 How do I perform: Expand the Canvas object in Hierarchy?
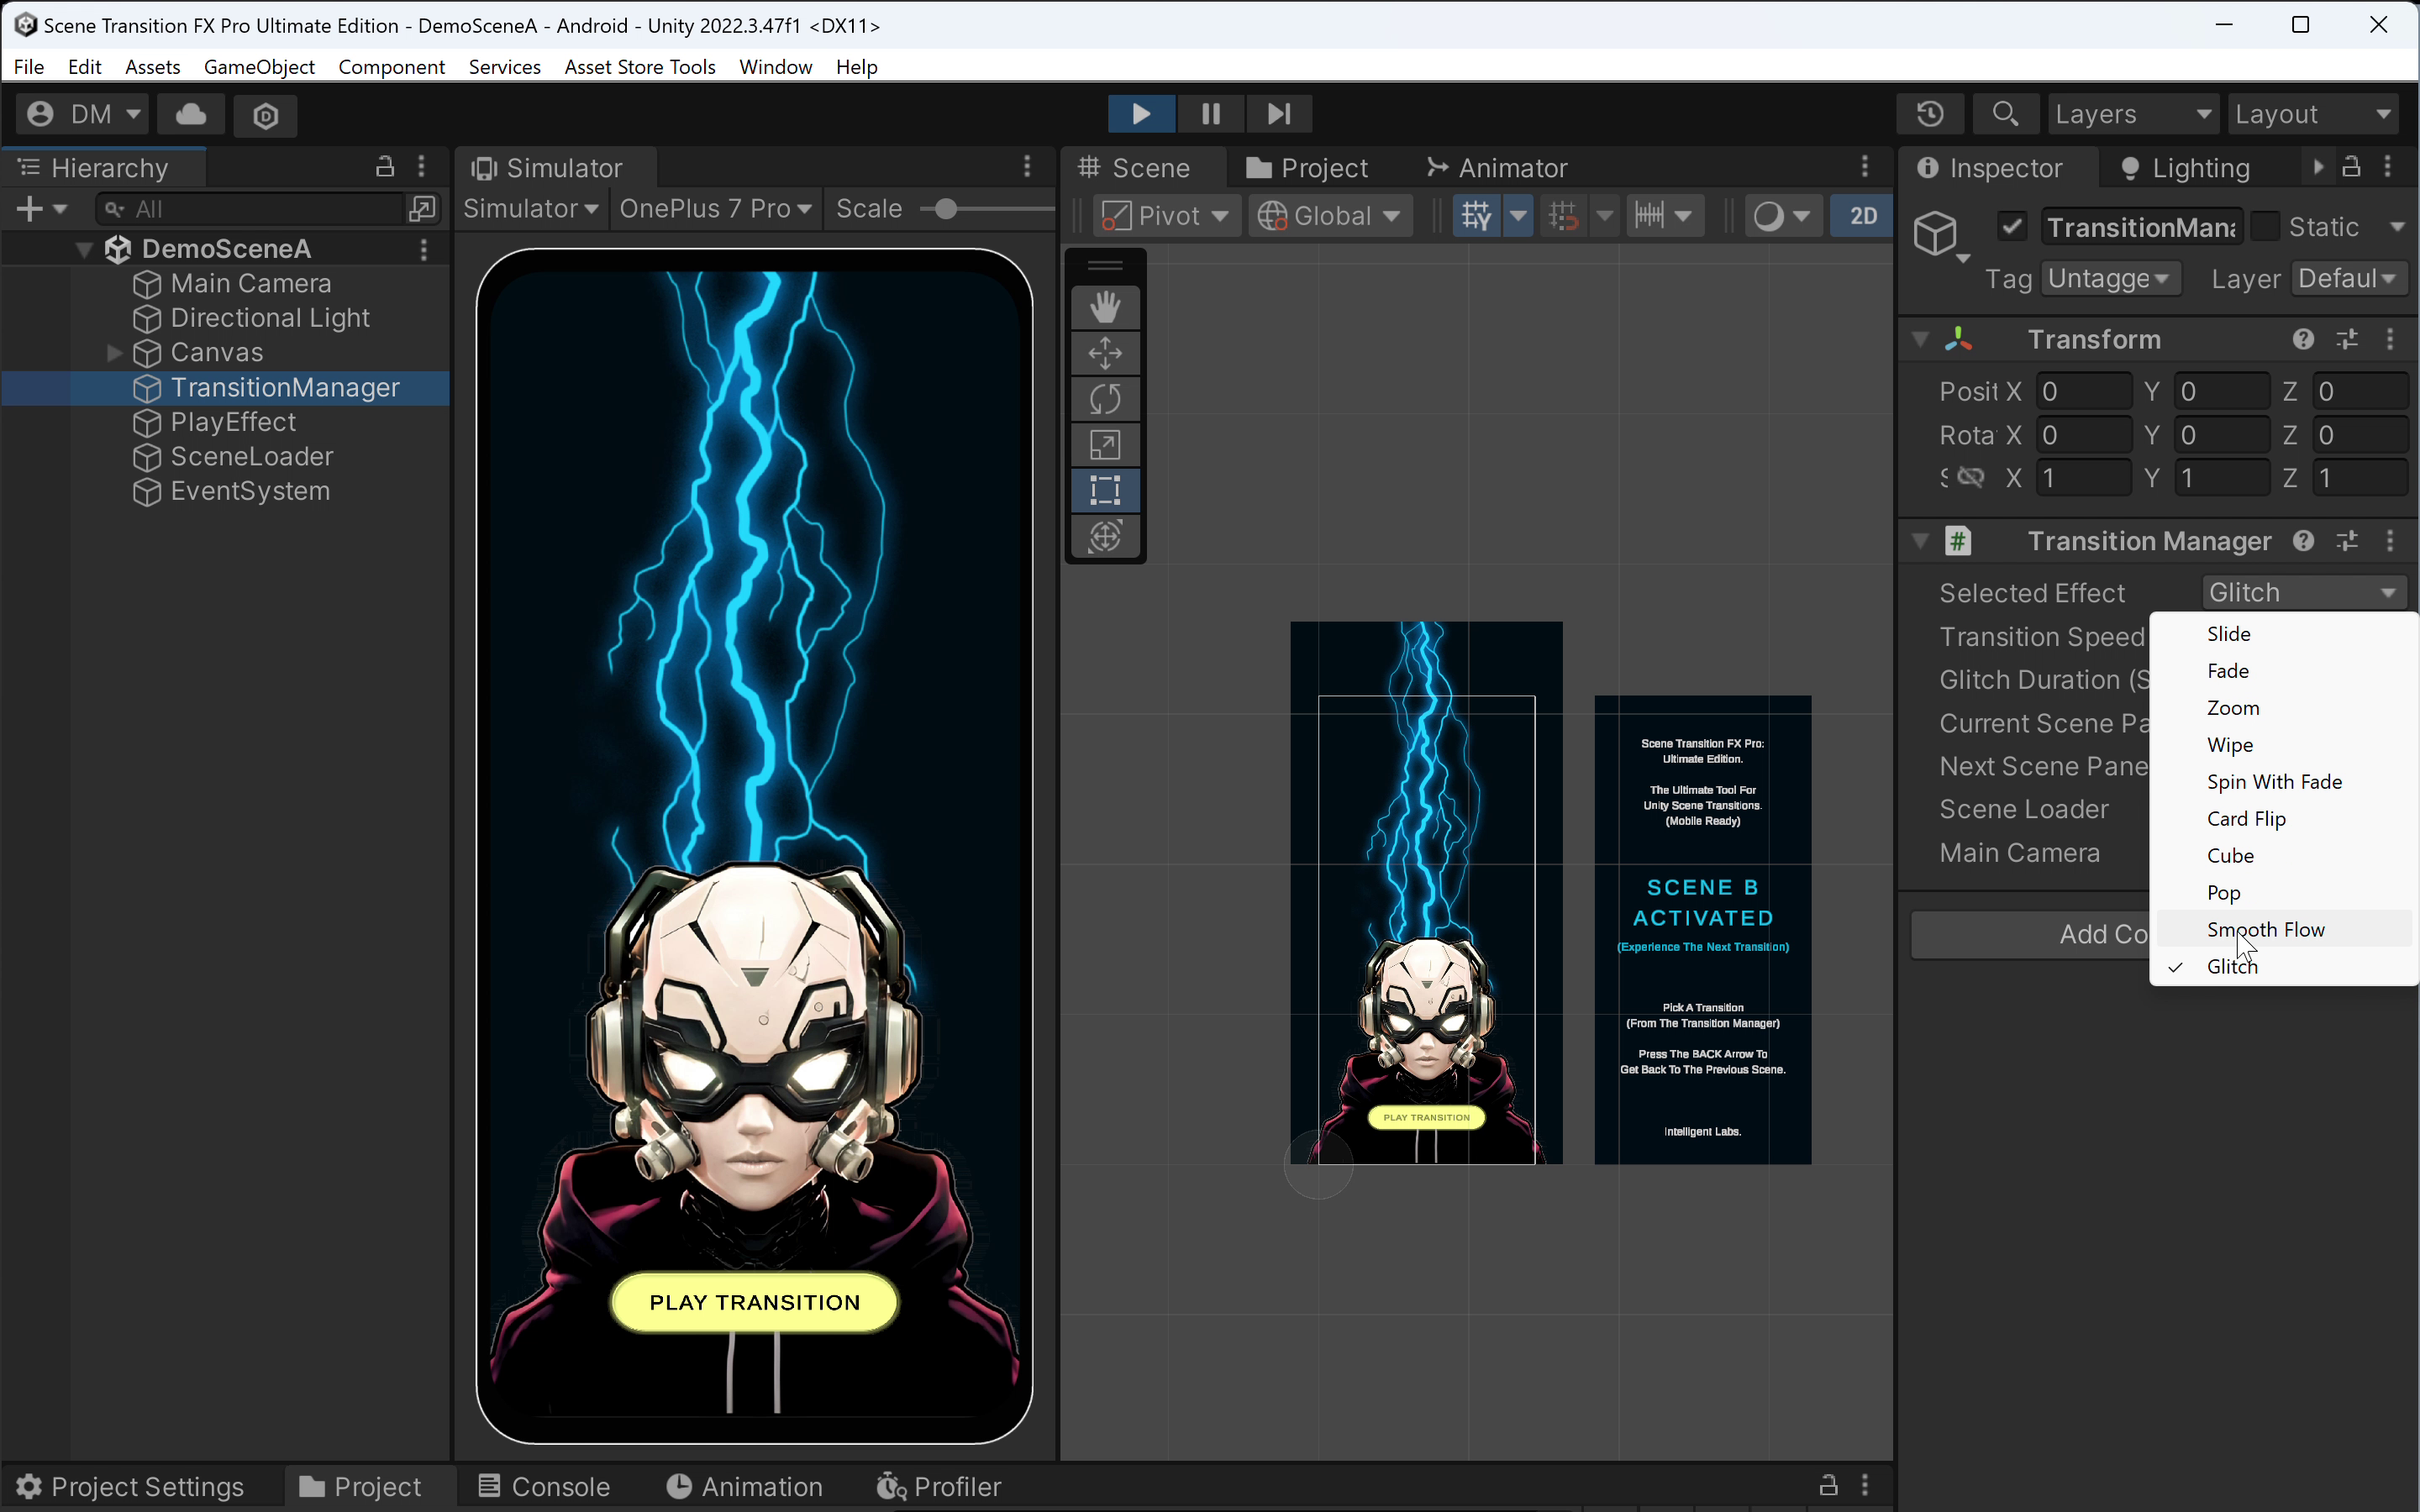pos(114,352)
